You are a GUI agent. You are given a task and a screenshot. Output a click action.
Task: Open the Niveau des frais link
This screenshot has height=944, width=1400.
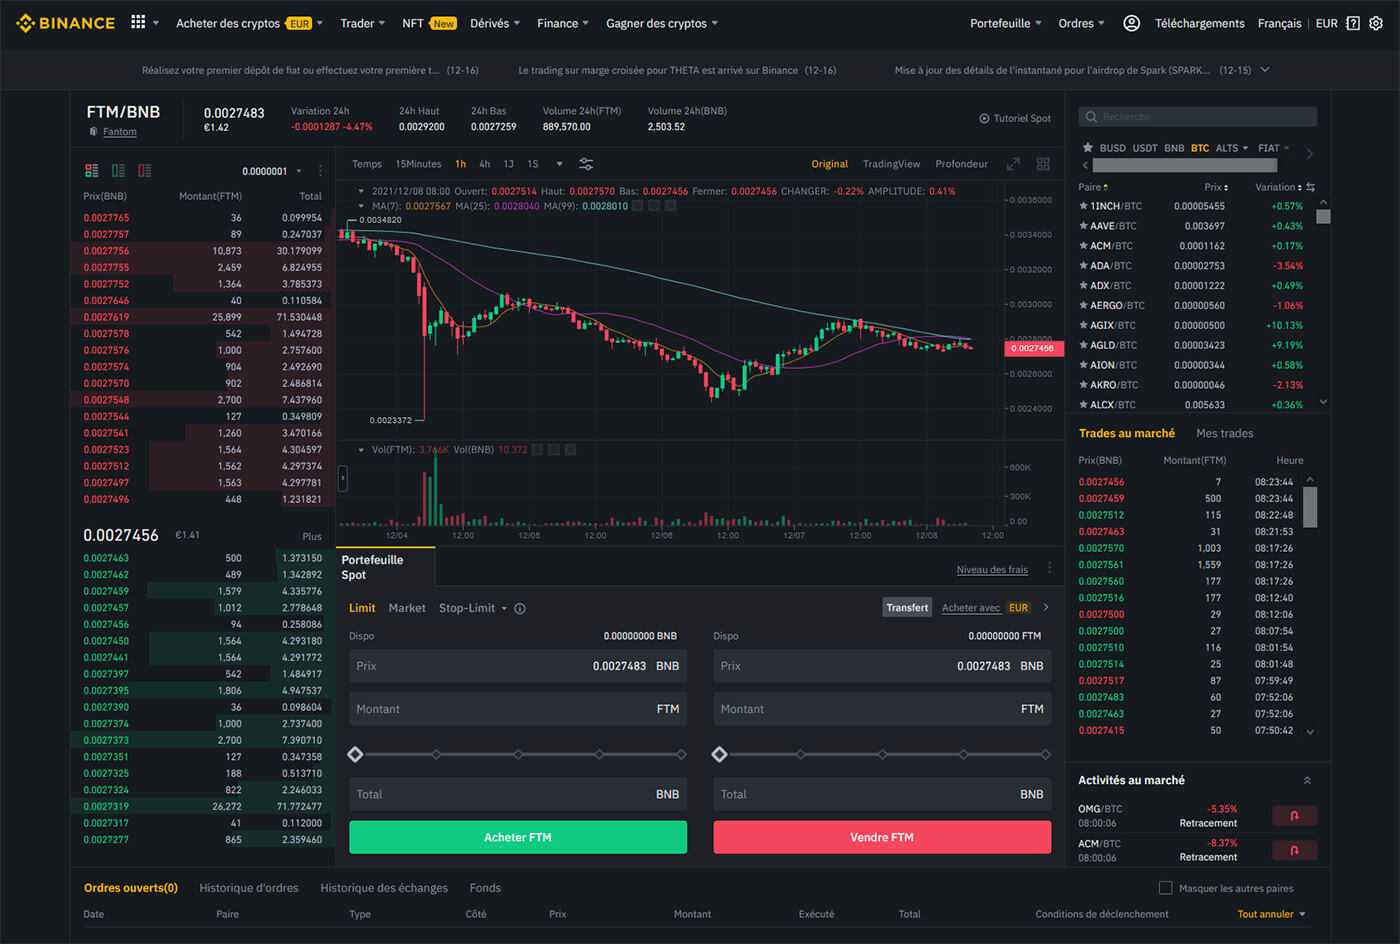(992, 569)
